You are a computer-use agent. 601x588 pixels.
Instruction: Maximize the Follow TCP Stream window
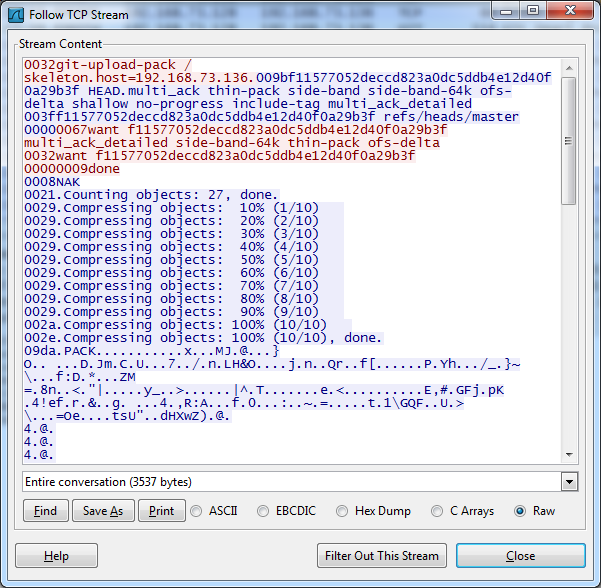[x=533, y=10]
